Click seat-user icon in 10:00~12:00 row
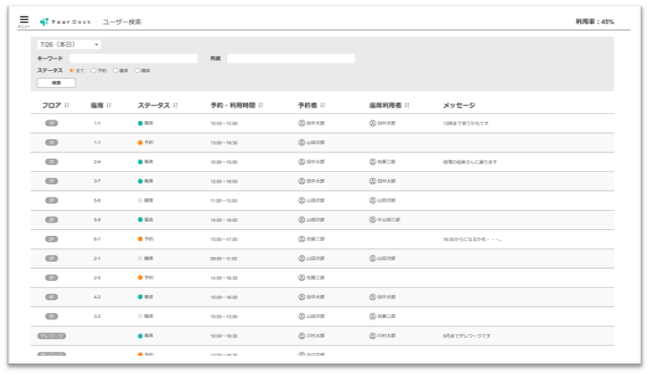The height and width of the screenshot is (375, 650). [372, 123]
